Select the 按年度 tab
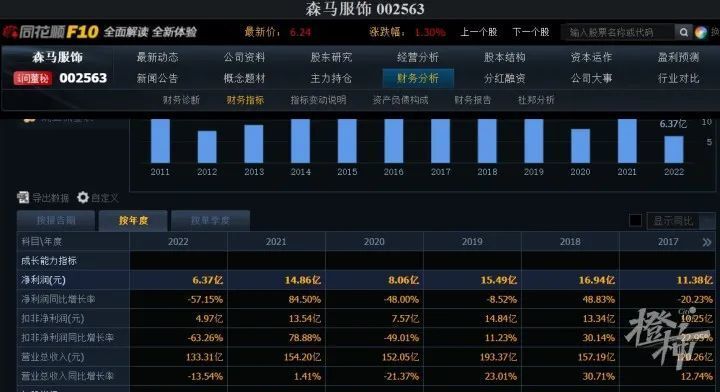The height and width of the screenshot is (392, 720). [134, 221]
